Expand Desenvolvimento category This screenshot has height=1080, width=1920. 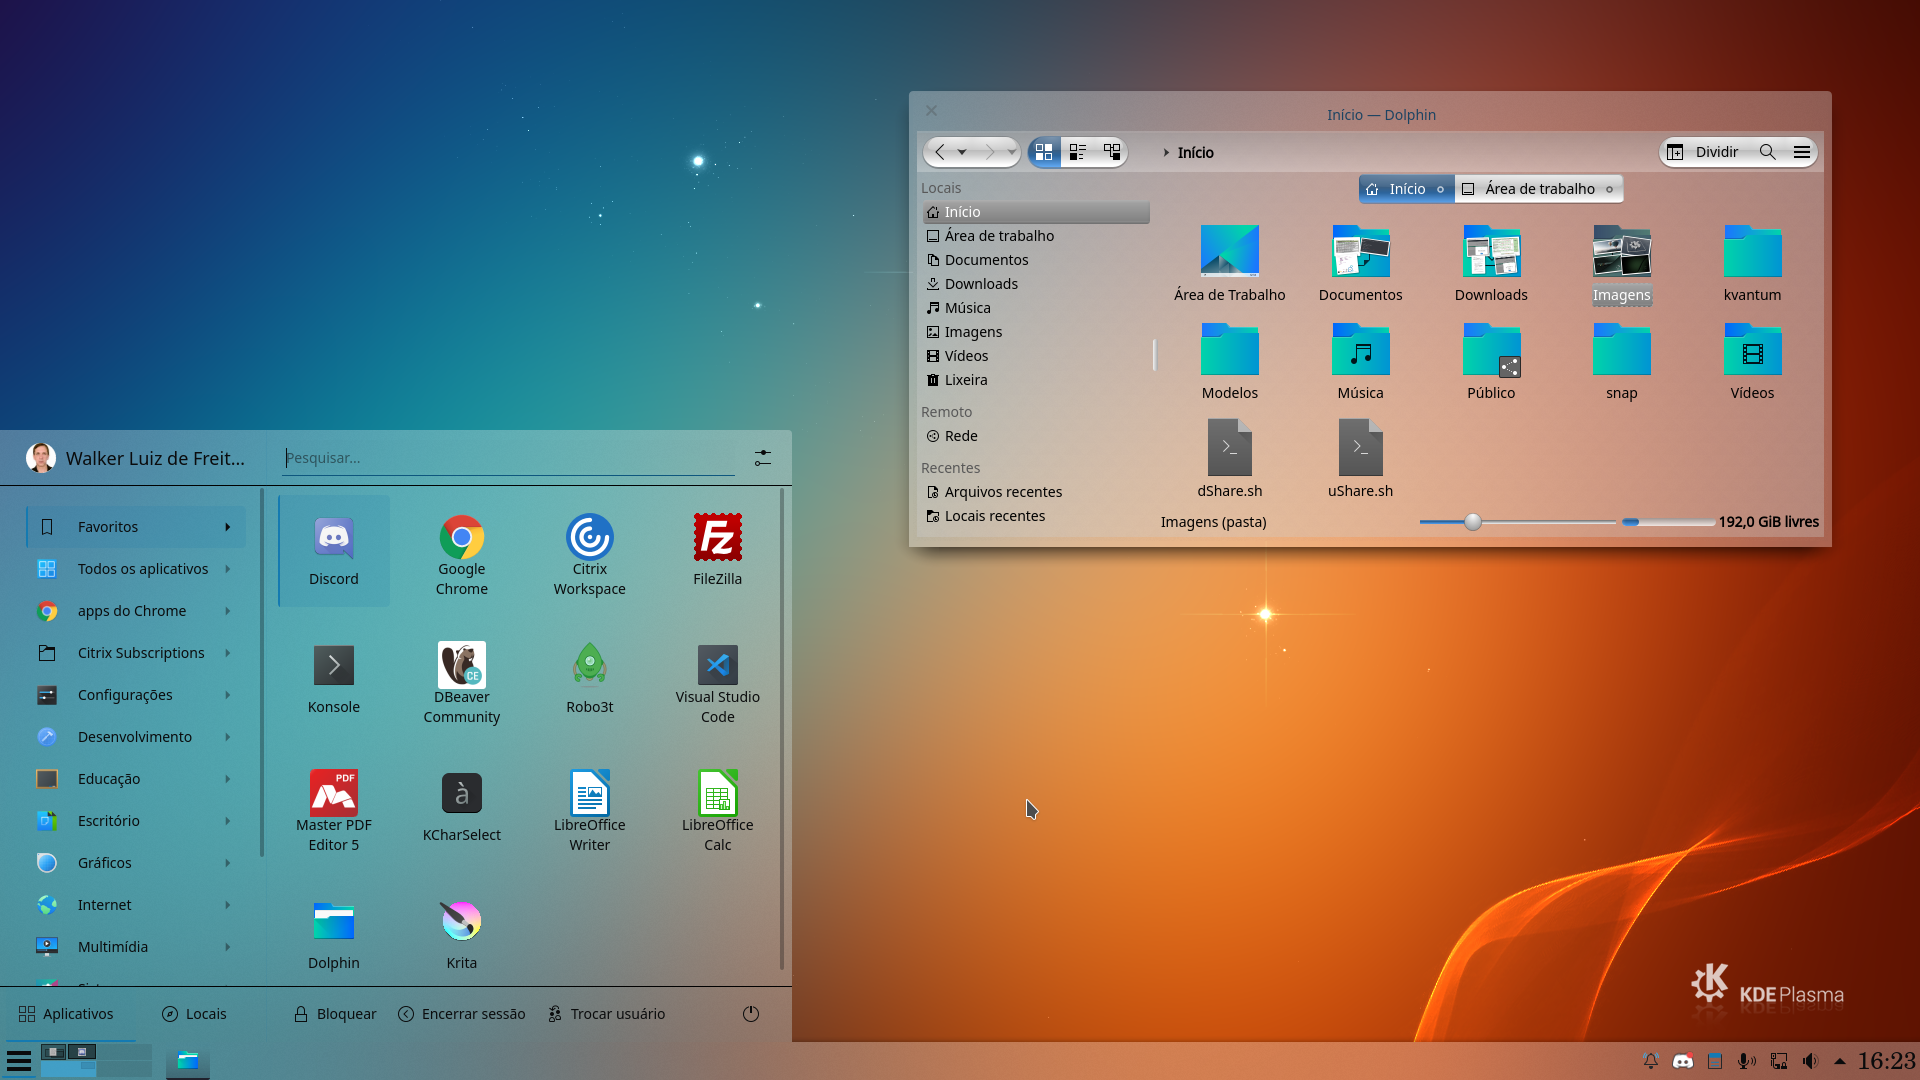tap(228, 737)
